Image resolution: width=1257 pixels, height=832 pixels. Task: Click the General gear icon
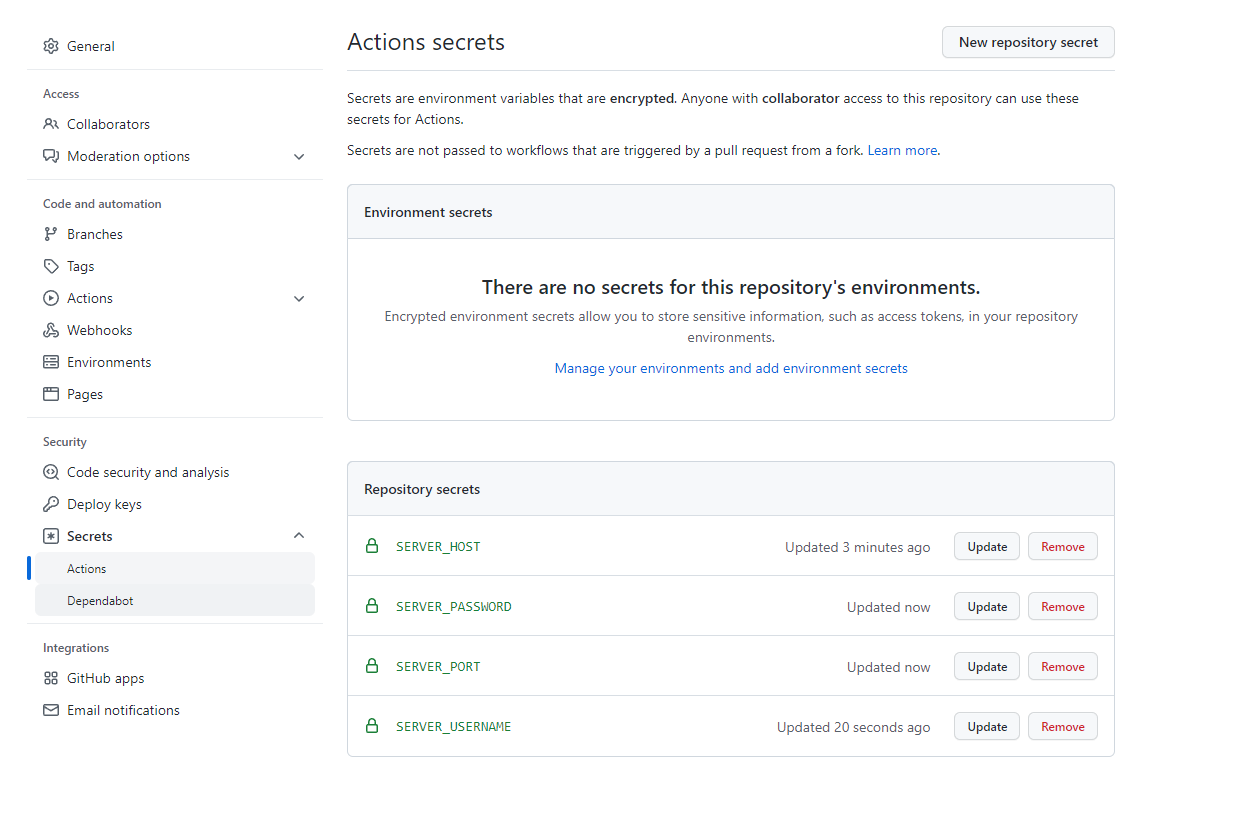51,46
